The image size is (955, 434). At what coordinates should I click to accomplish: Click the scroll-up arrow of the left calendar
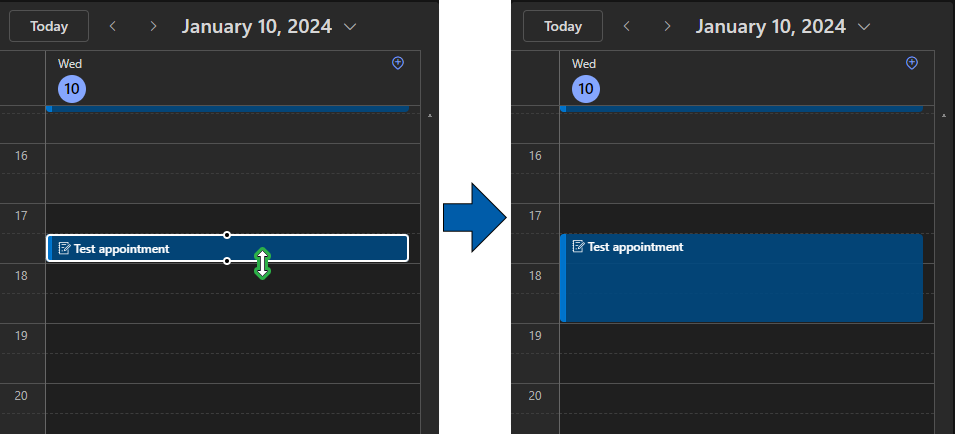tap(429, 117)
